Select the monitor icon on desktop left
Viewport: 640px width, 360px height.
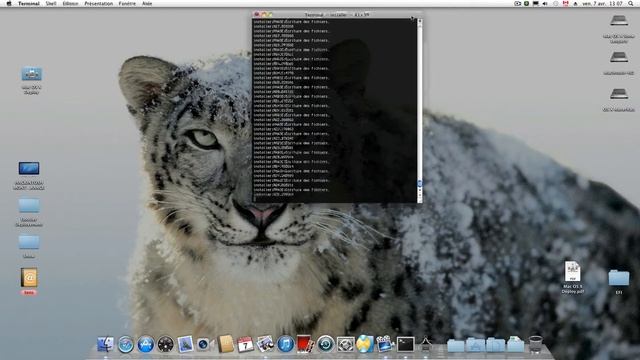[29, 168]
